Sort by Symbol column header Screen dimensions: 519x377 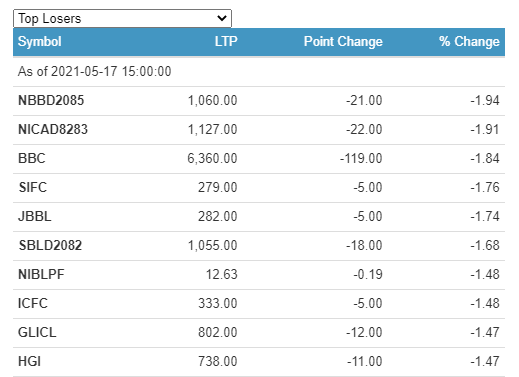40,42
